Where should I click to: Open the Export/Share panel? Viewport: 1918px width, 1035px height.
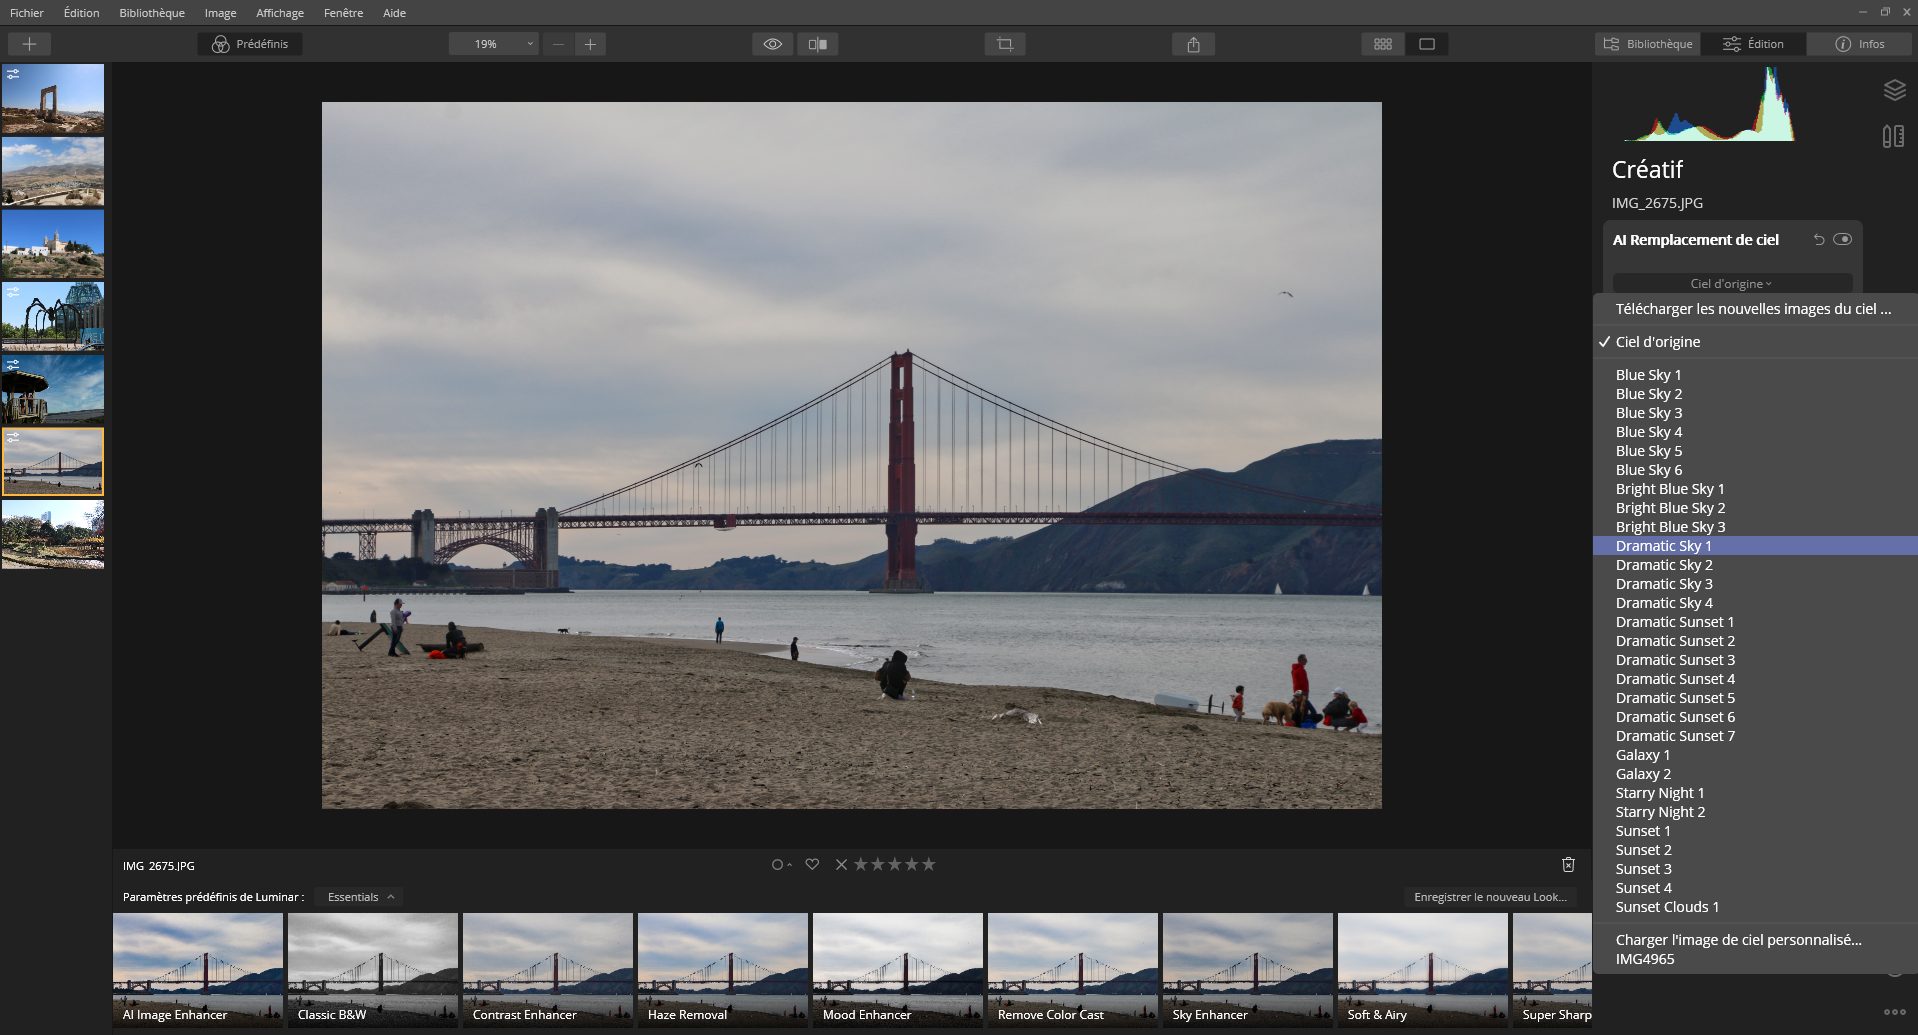(1192, 43)
